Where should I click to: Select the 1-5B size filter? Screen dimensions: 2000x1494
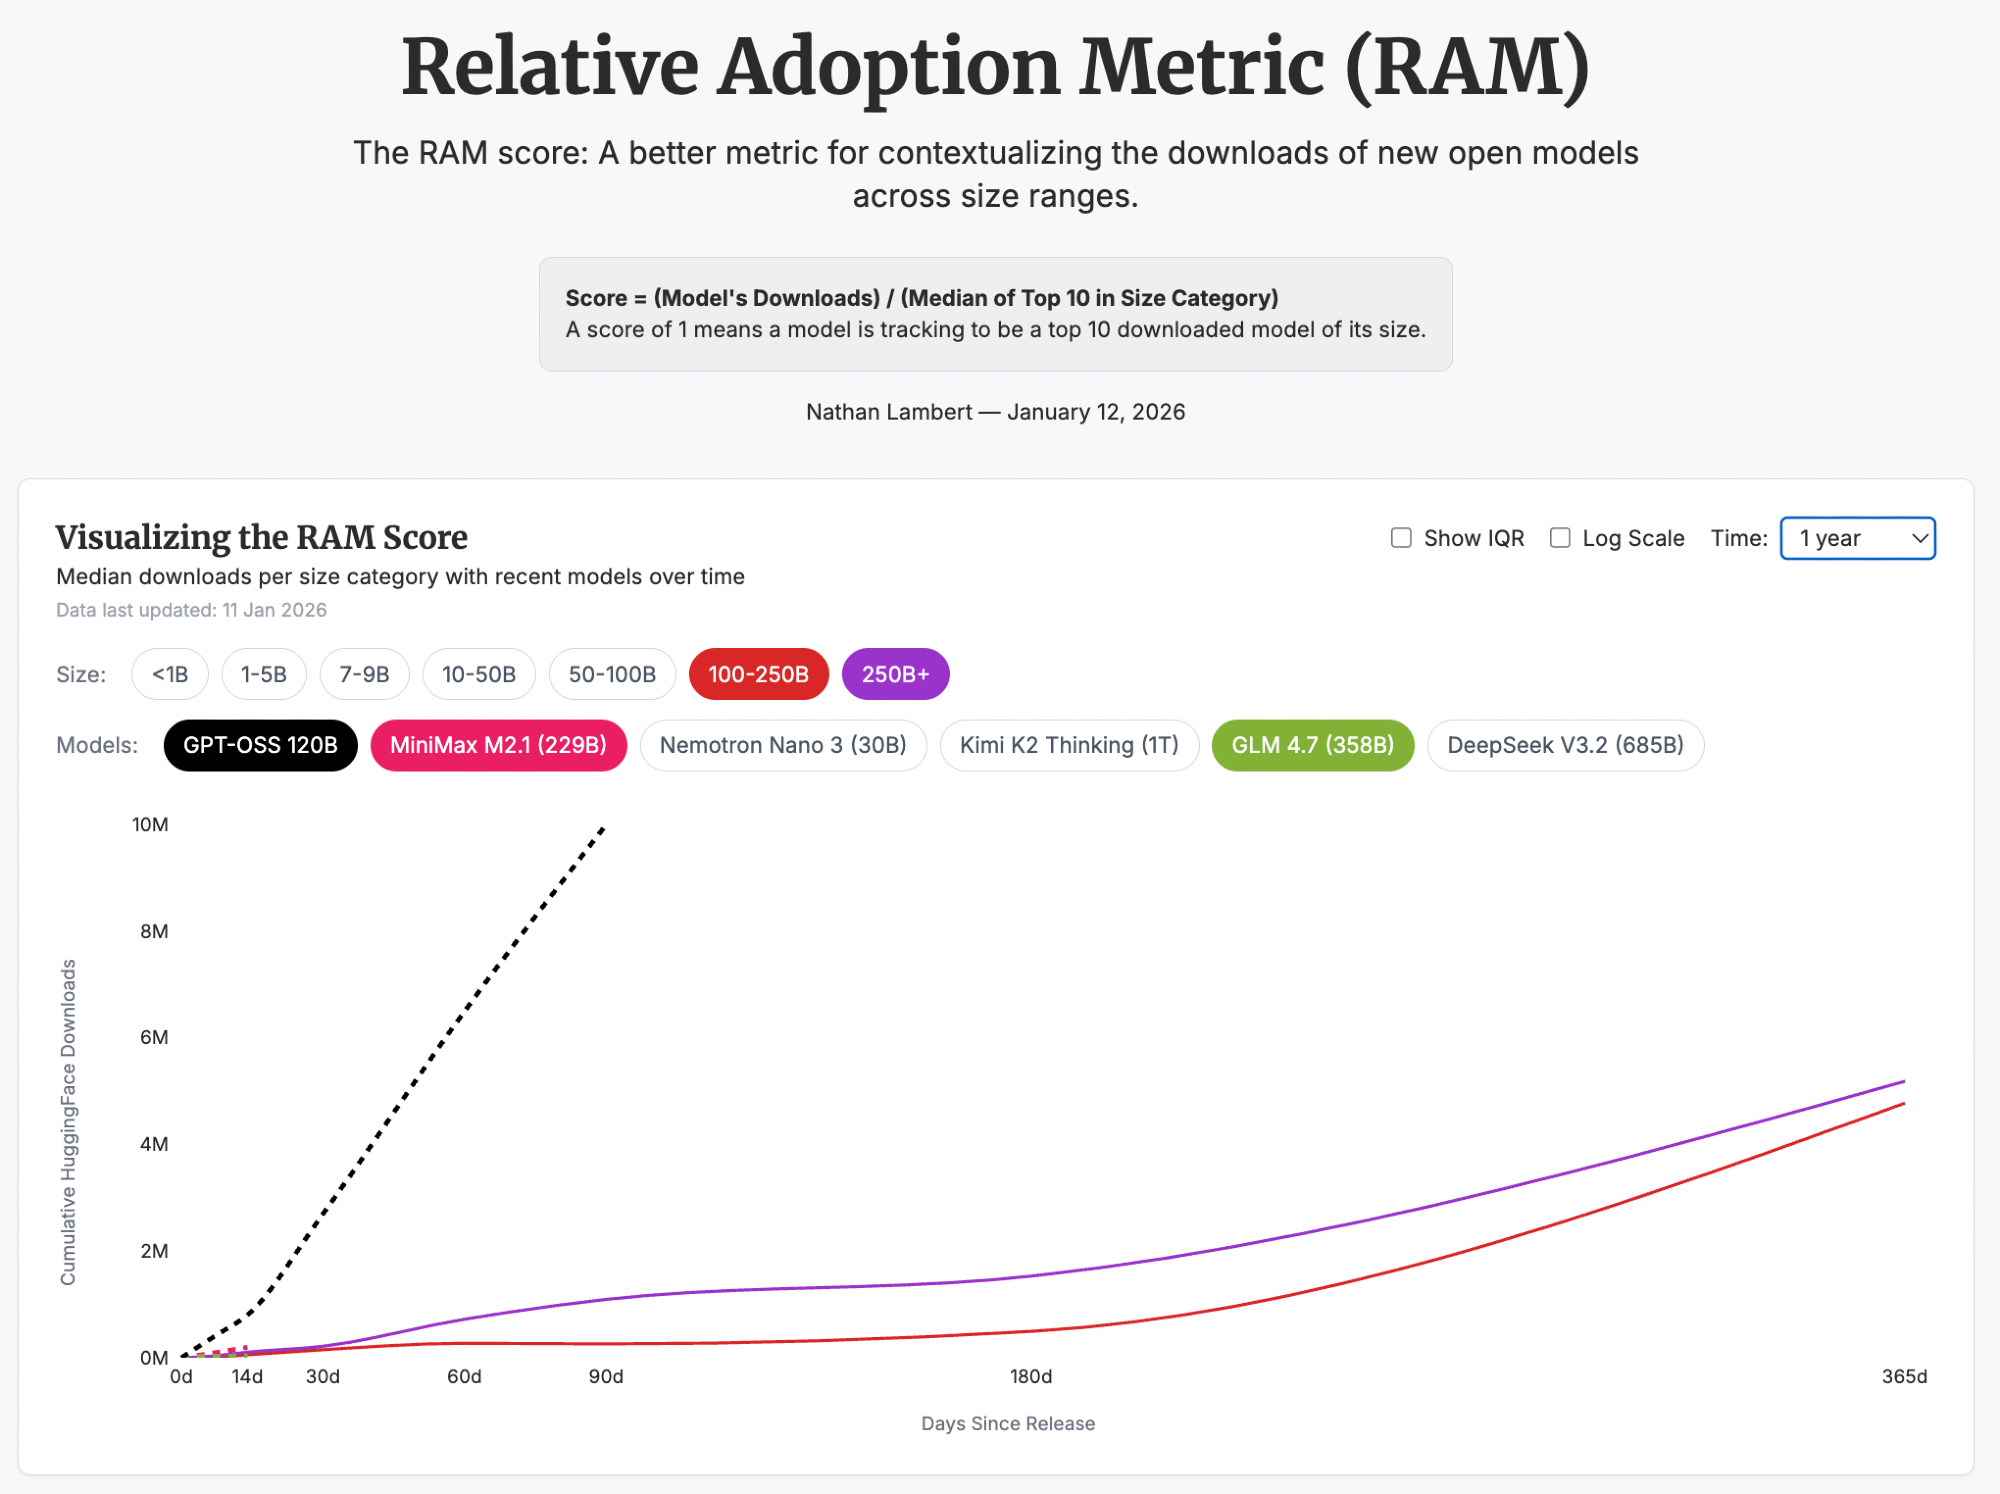point(264,674)
